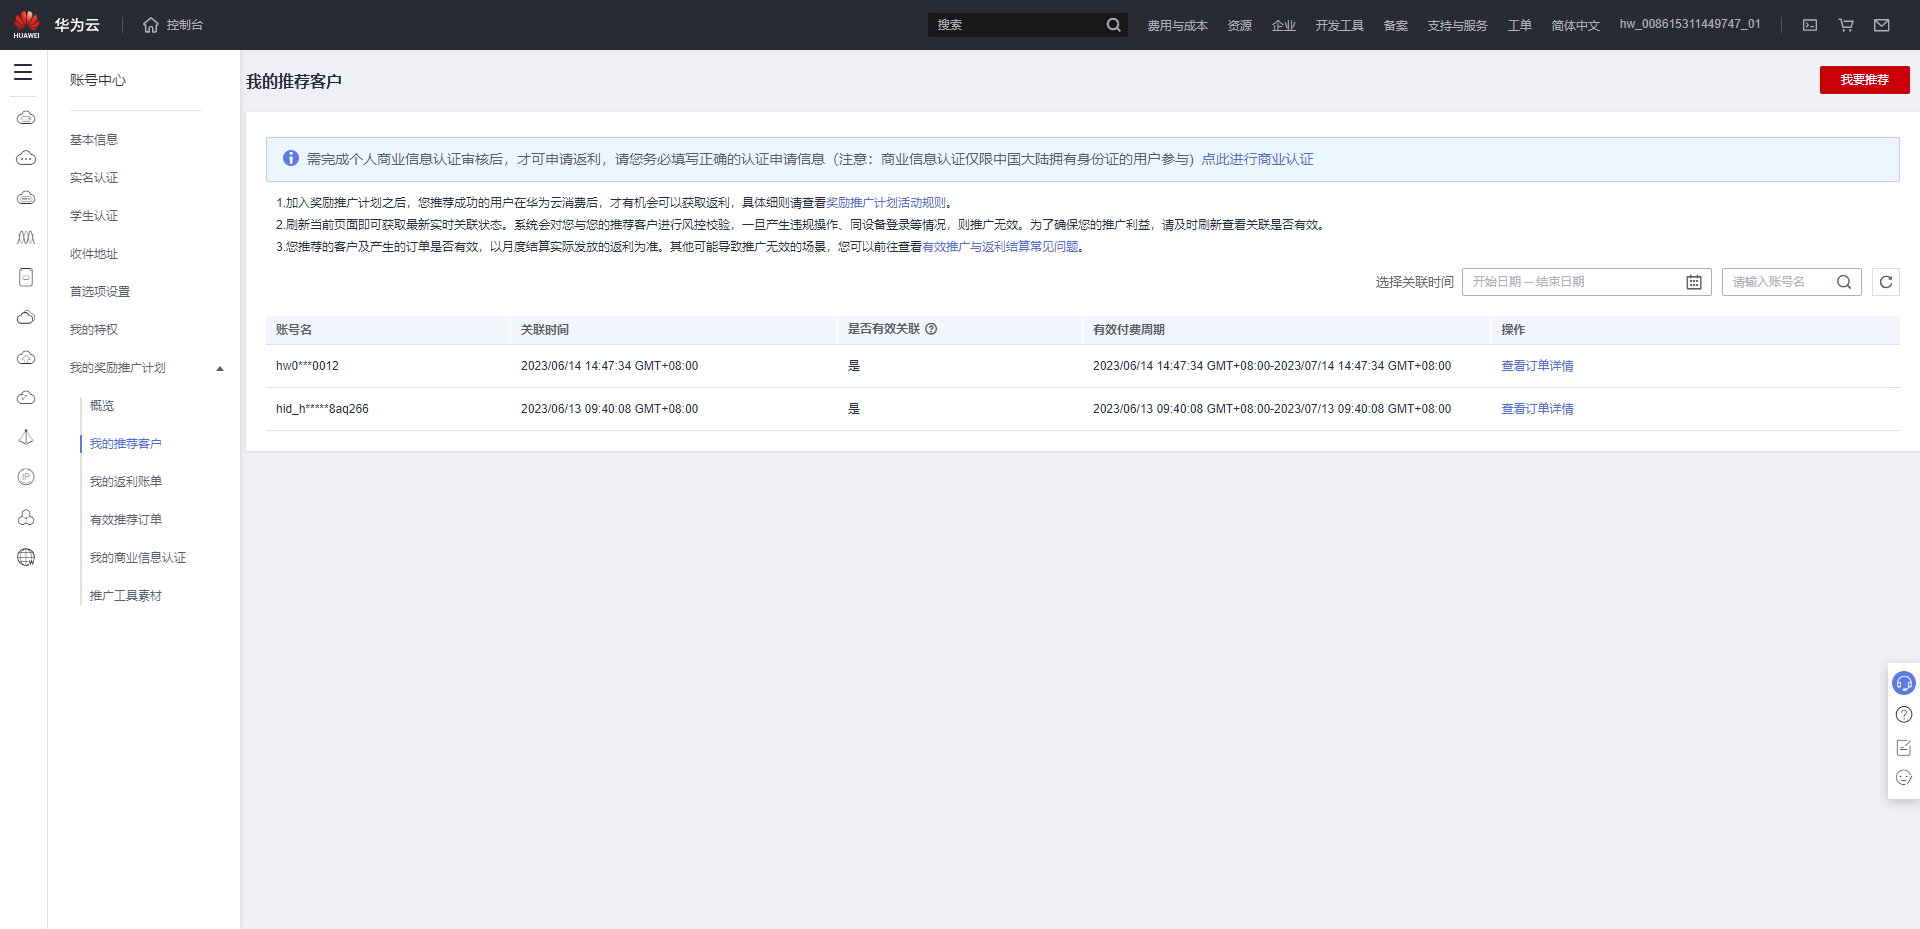Click account name hid_h*****8aq266

pyautogui.click(x=322, y=409)
